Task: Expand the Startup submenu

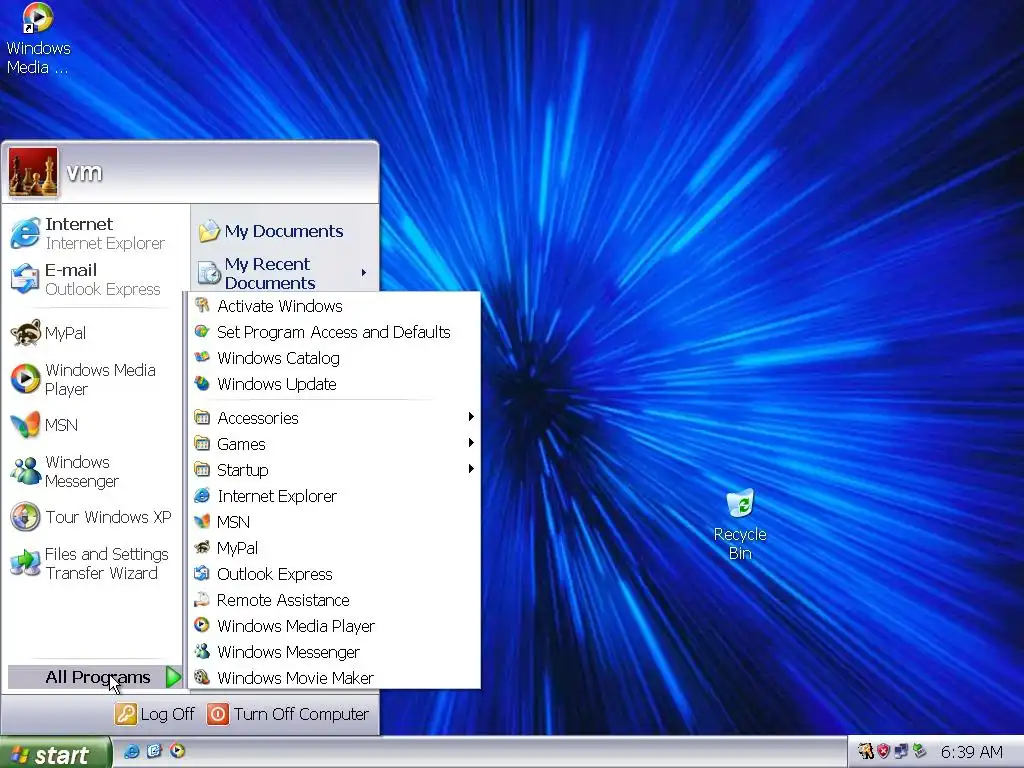Action: (x=334, y=470)
